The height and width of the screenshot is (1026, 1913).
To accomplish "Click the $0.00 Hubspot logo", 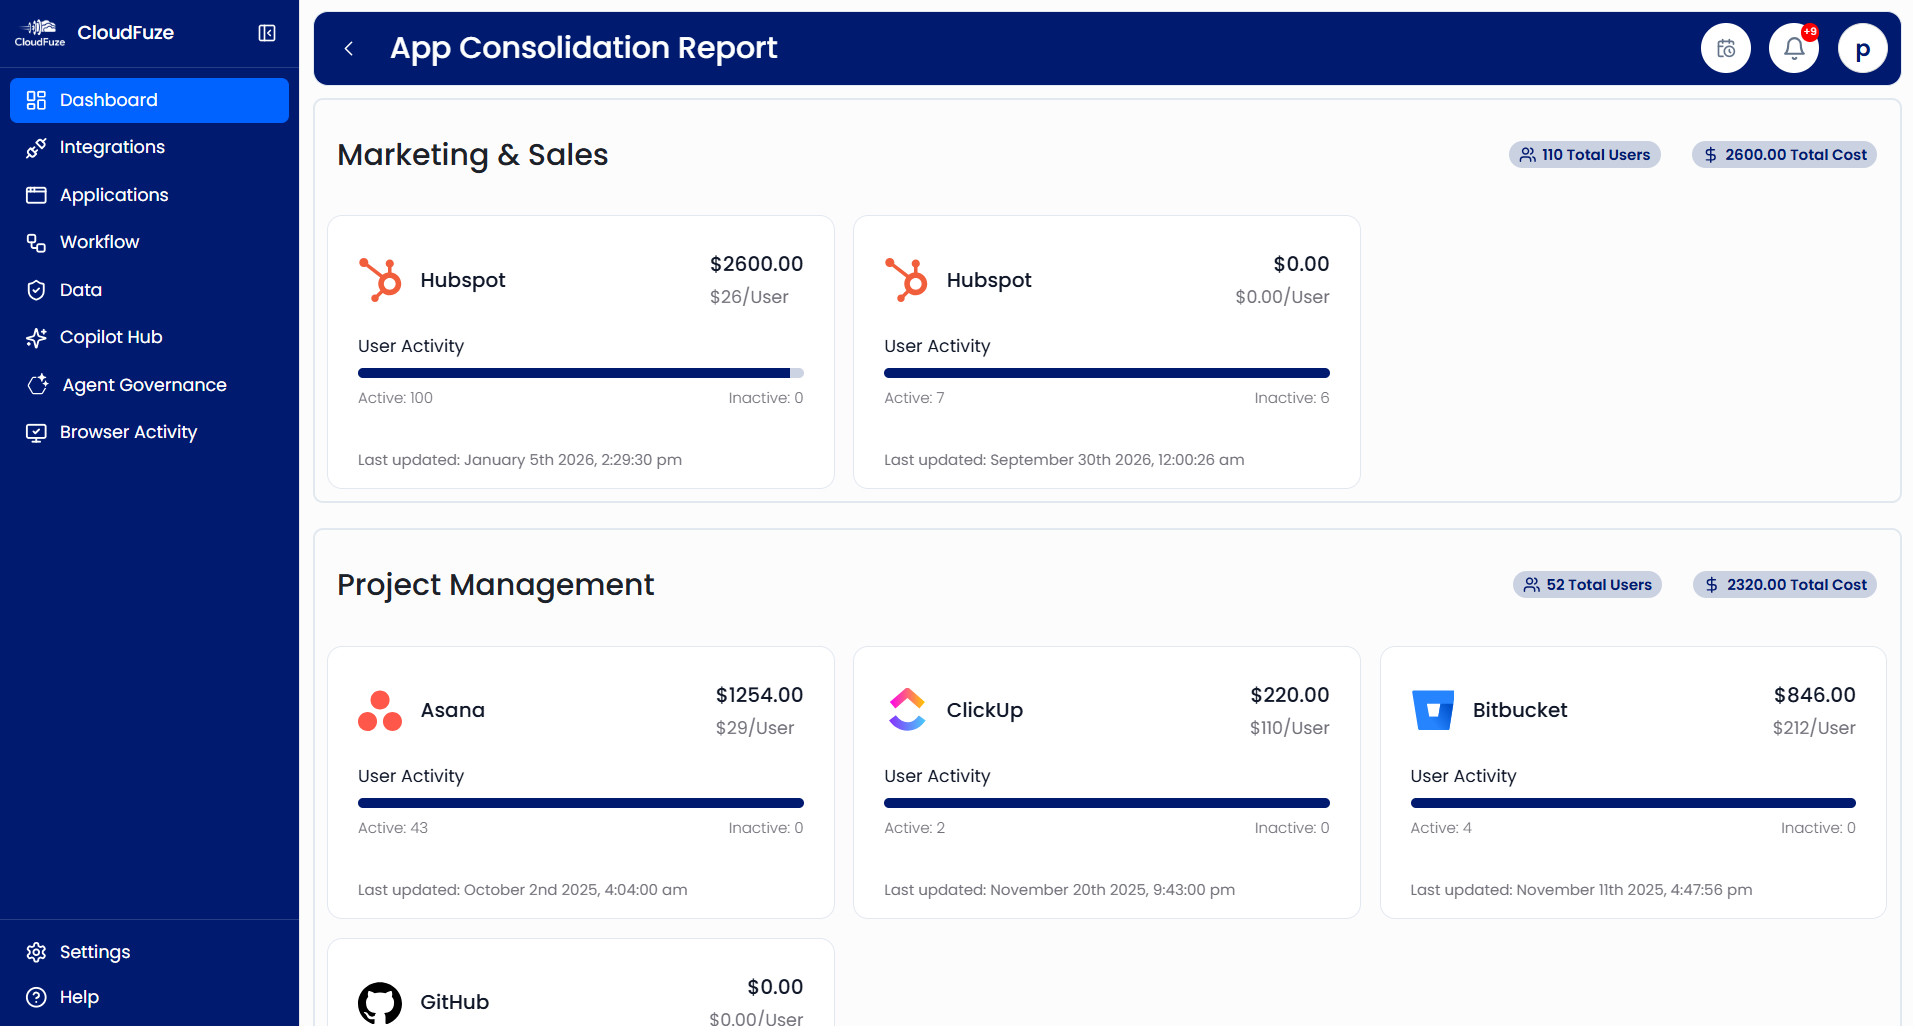I will pos(906,280).
